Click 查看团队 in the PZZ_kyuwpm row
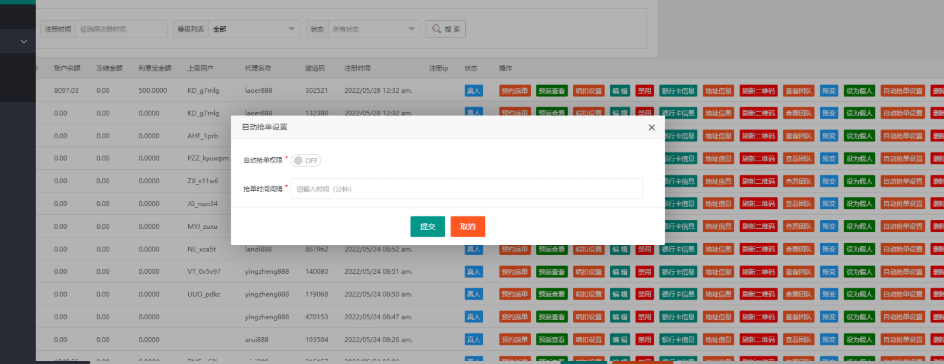The width and height of the screenshot is (944, 364). click(x=798, y=158)
